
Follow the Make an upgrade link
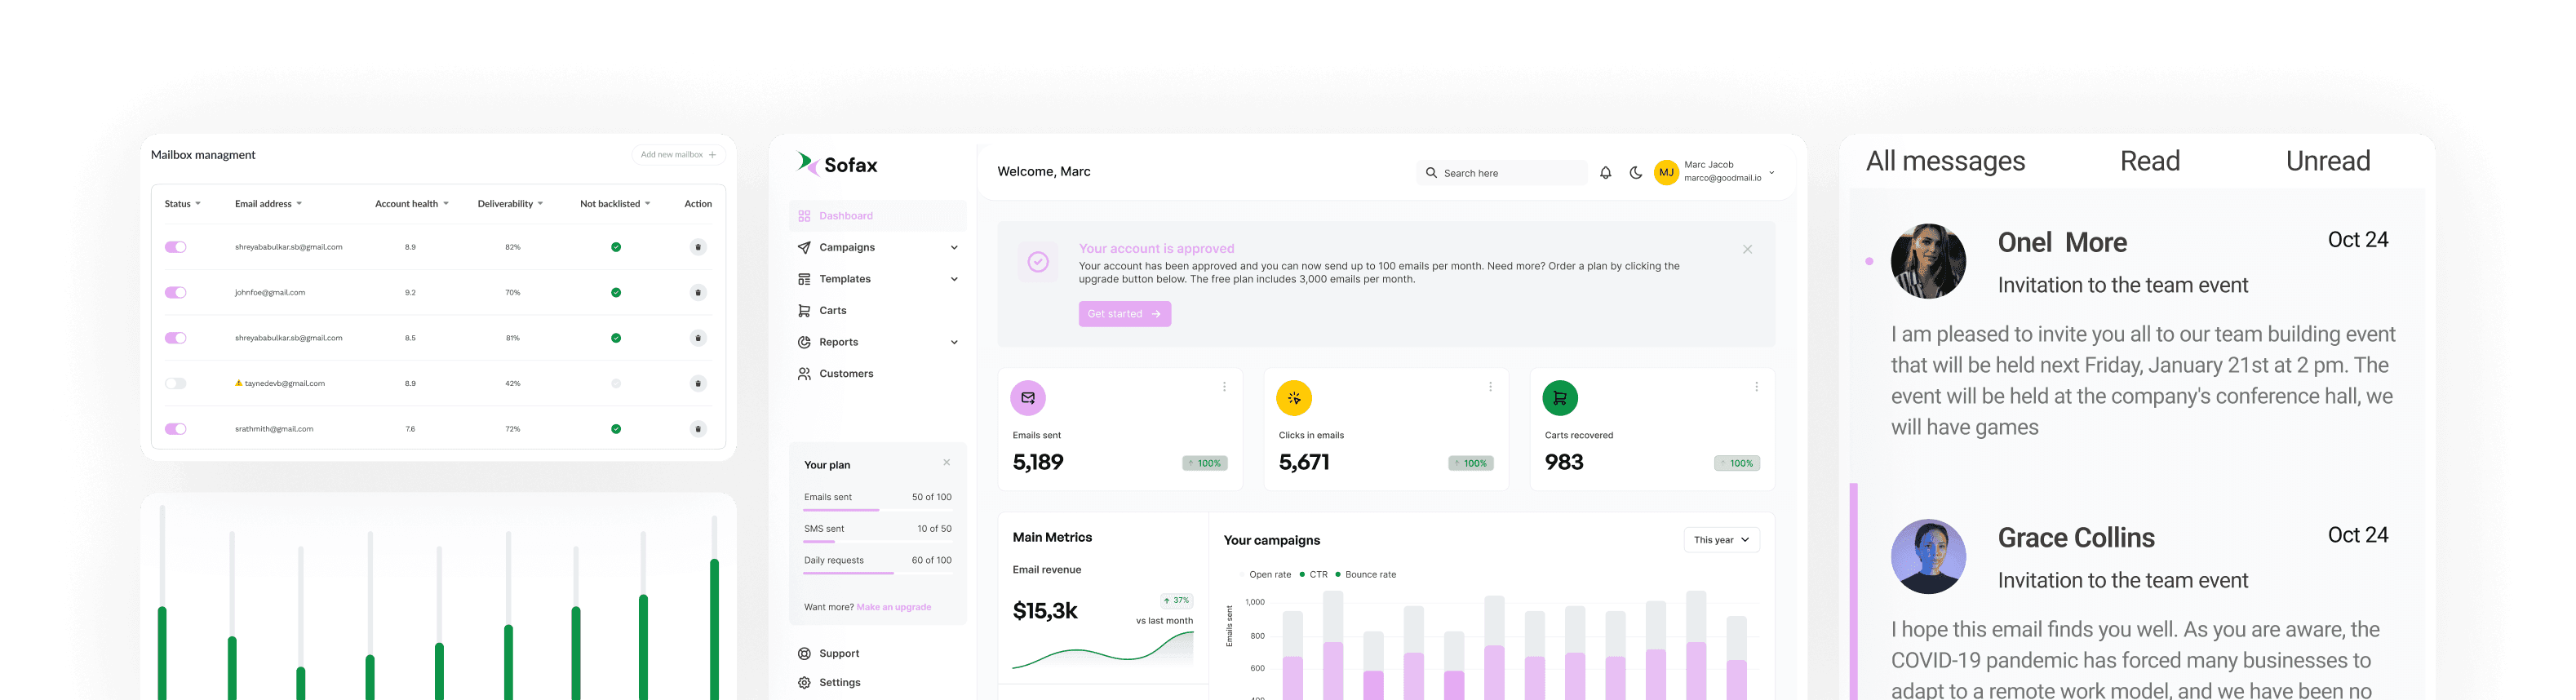[x=893, y=607]
